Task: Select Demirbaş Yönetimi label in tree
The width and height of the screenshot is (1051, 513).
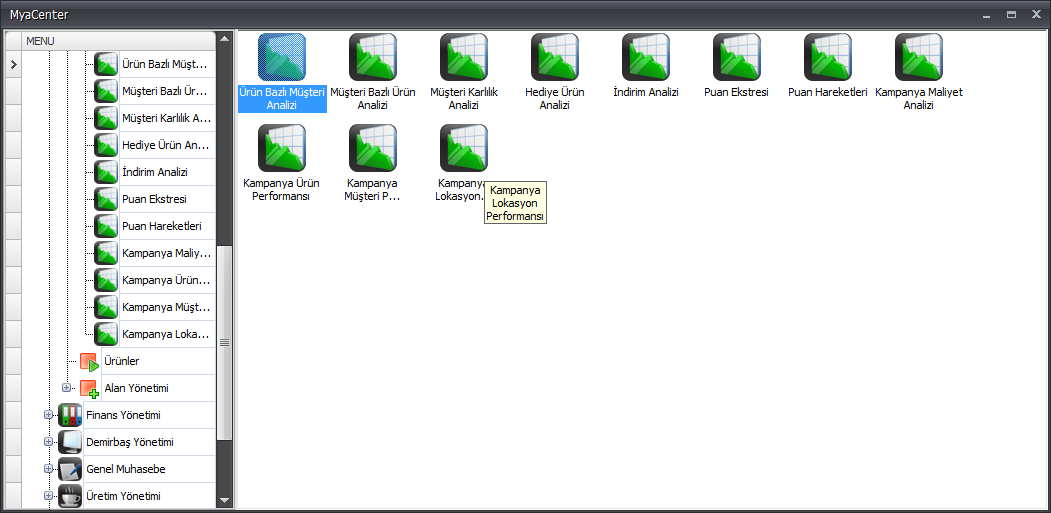Action: click(130, 442)
